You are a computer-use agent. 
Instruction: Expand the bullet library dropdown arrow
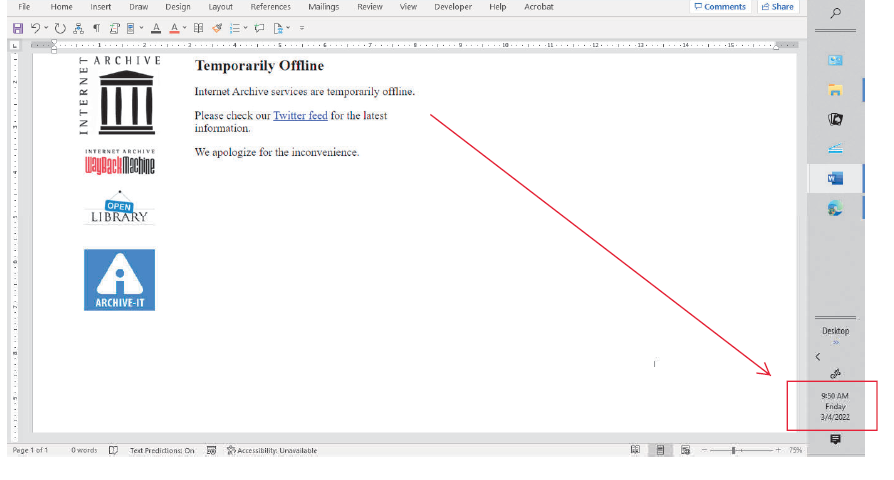tap(246, 28)
